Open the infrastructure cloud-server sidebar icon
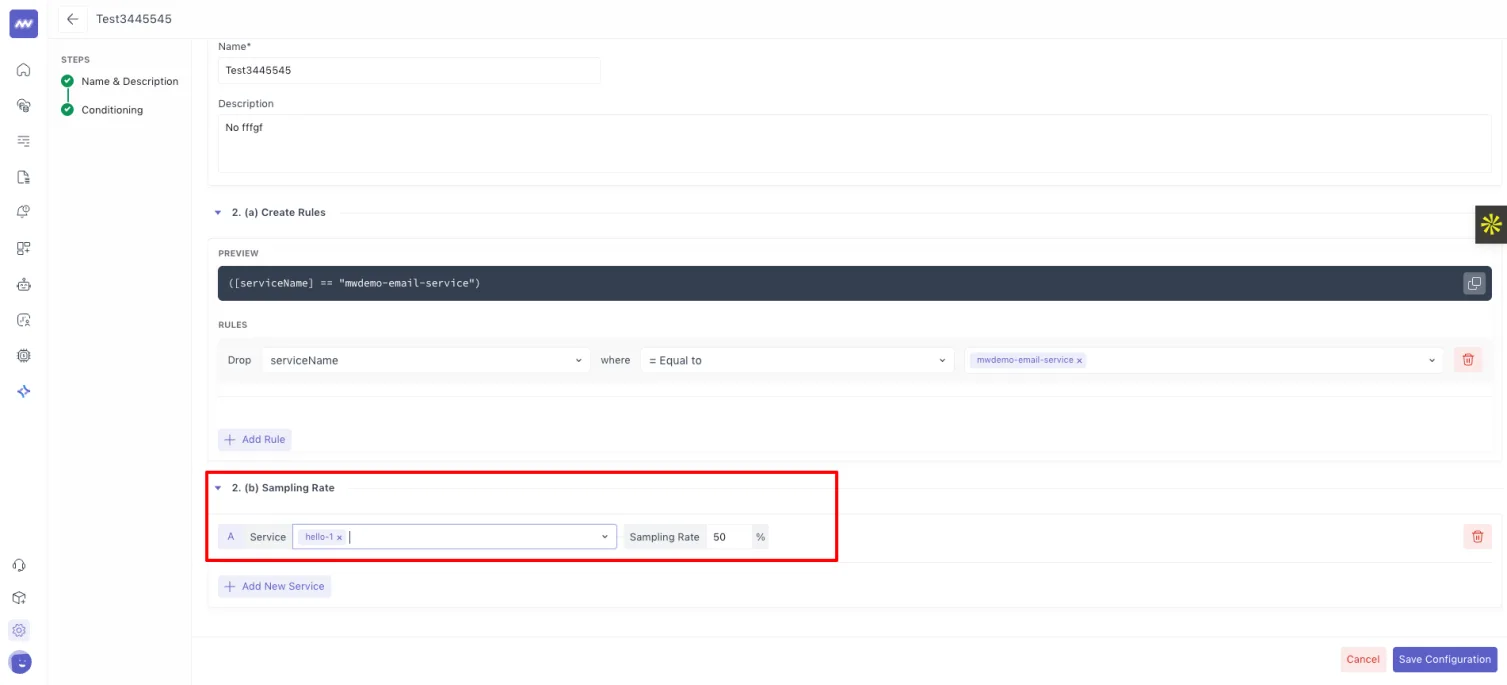Screen dimensions: 1507x685 23,105
